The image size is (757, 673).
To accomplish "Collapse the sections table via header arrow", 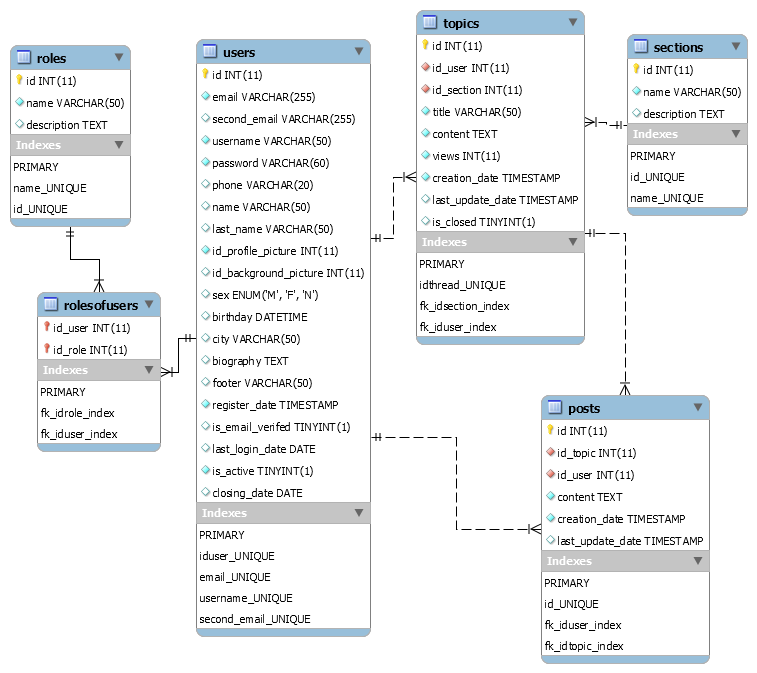I will pyautogui.click(x=736, y=46).
